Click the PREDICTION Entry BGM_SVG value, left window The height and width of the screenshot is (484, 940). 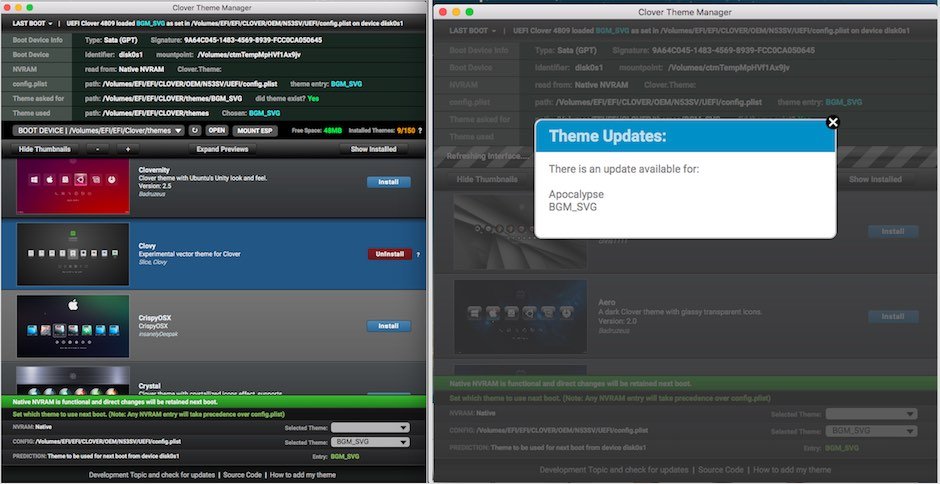tap(345, 456)
